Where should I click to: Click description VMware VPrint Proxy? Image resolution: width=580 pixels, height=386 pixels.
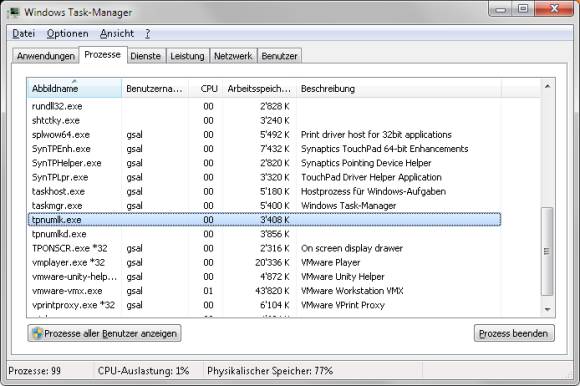pos(343,305)
